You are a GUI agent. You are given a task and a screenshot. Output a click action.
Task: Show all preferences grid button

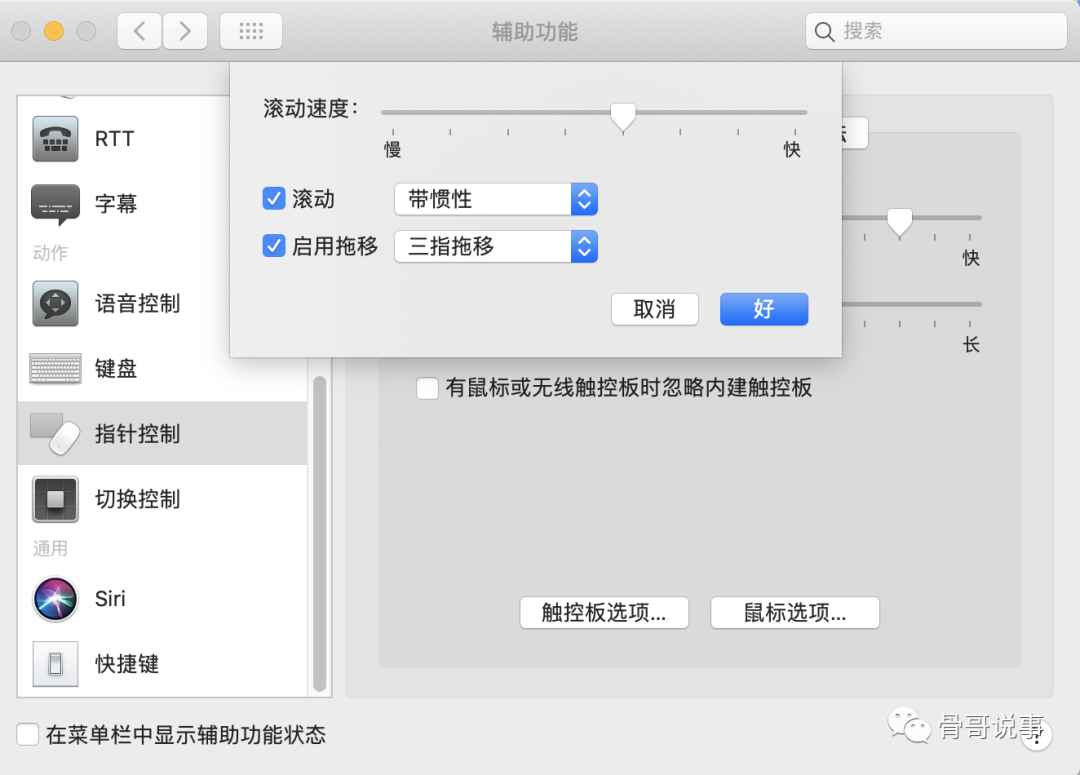point(251,31)
